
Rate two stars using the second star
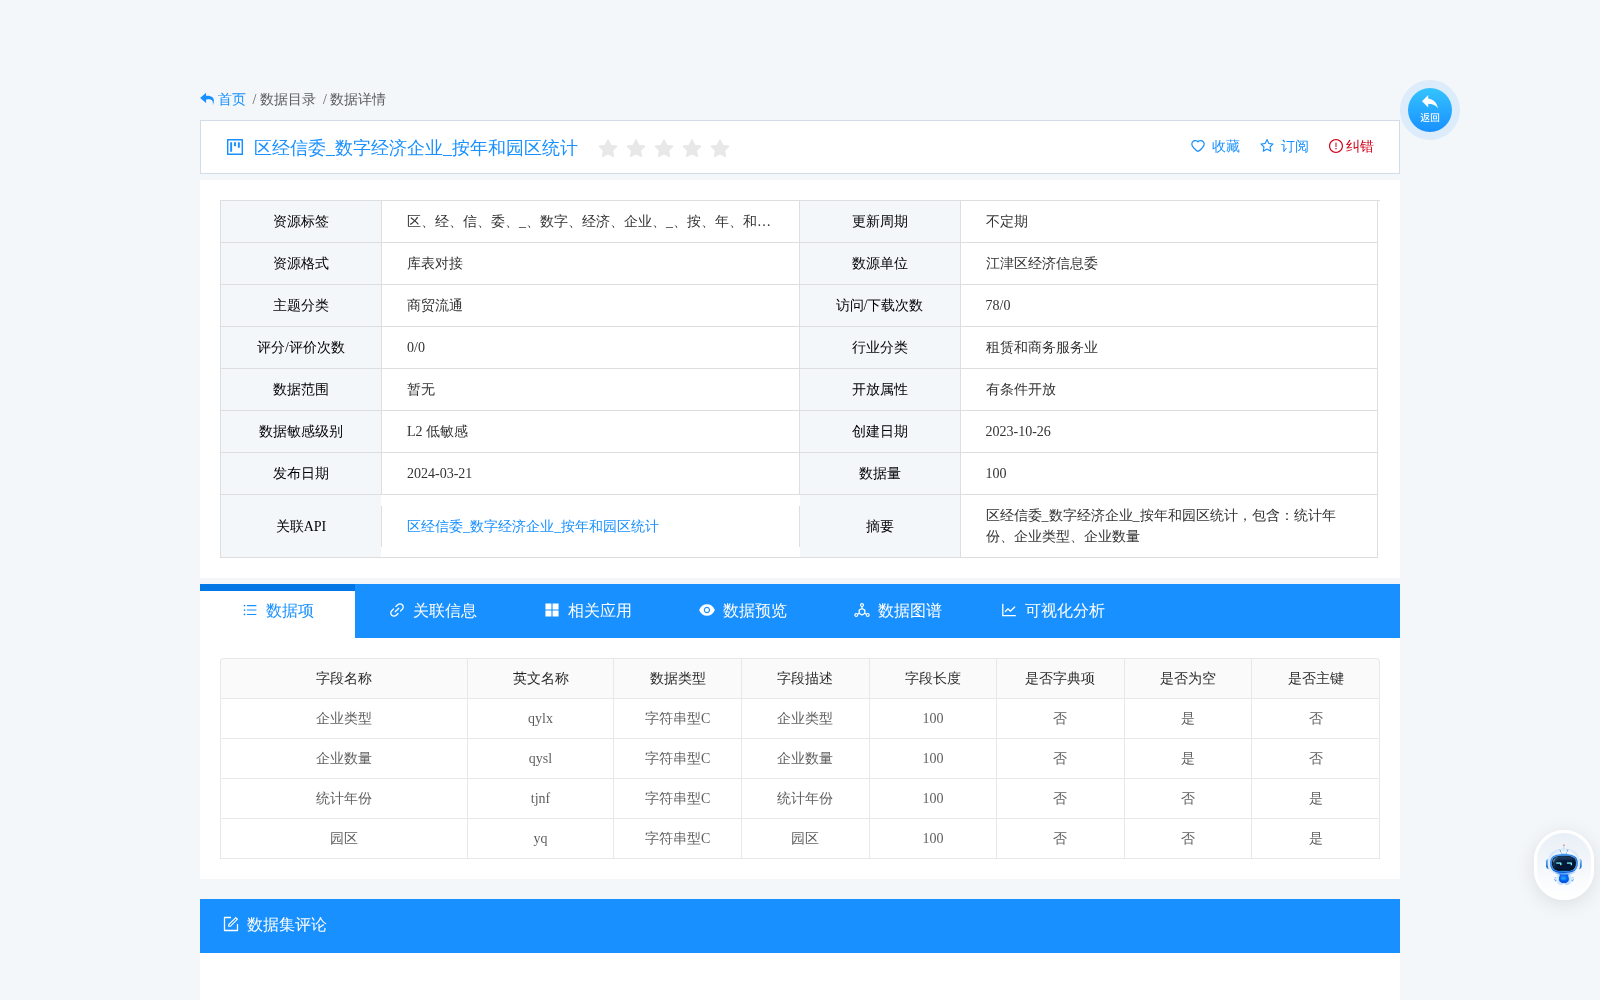click(x=635, y=148)
